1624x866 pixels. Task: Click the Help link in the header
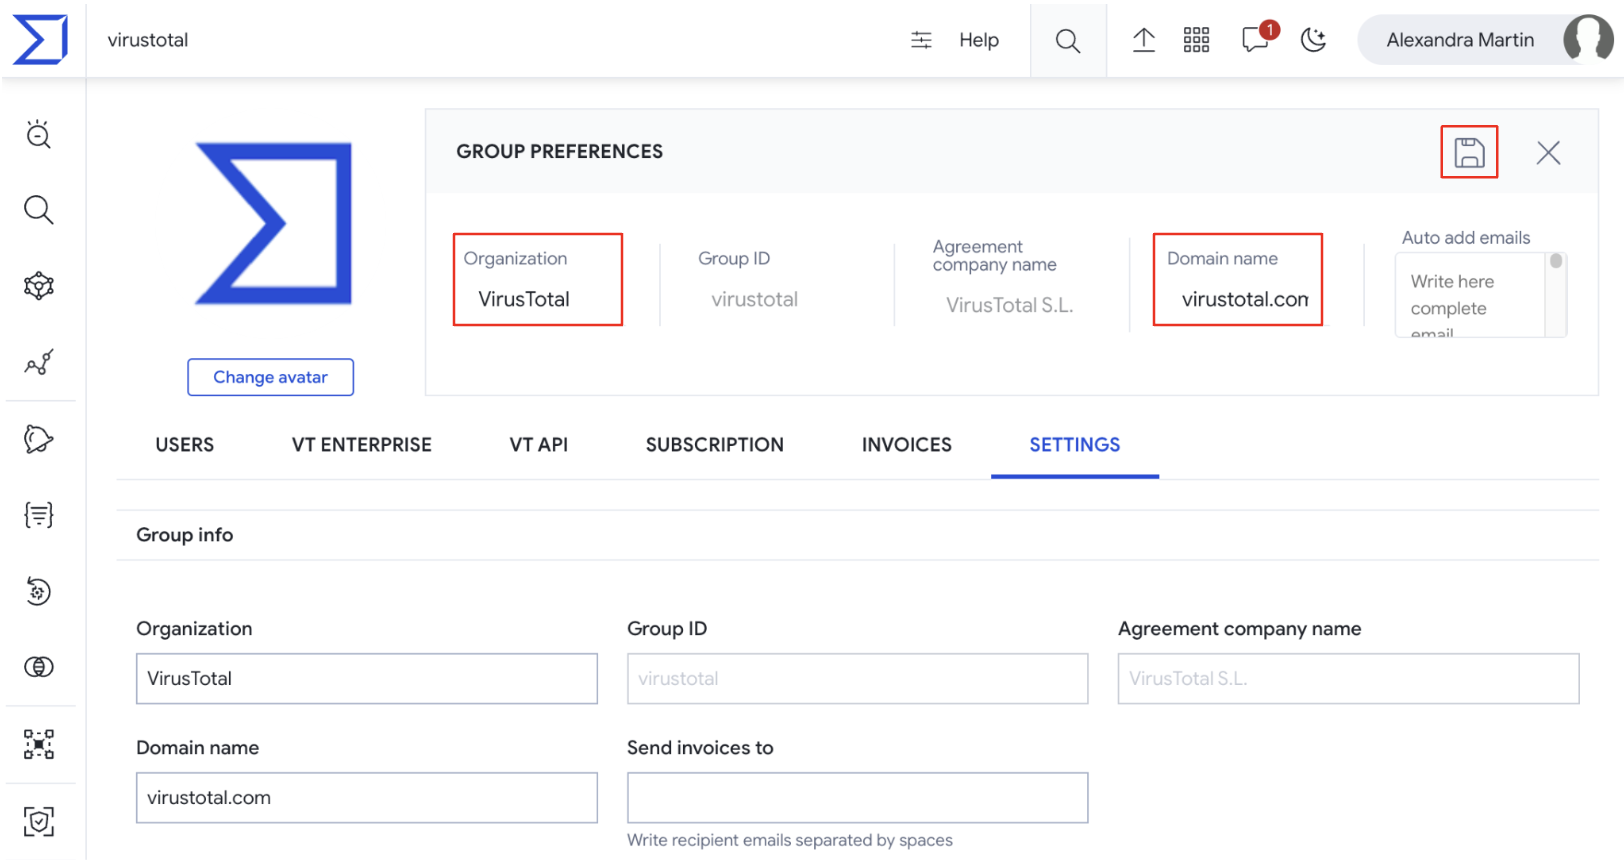979,40
